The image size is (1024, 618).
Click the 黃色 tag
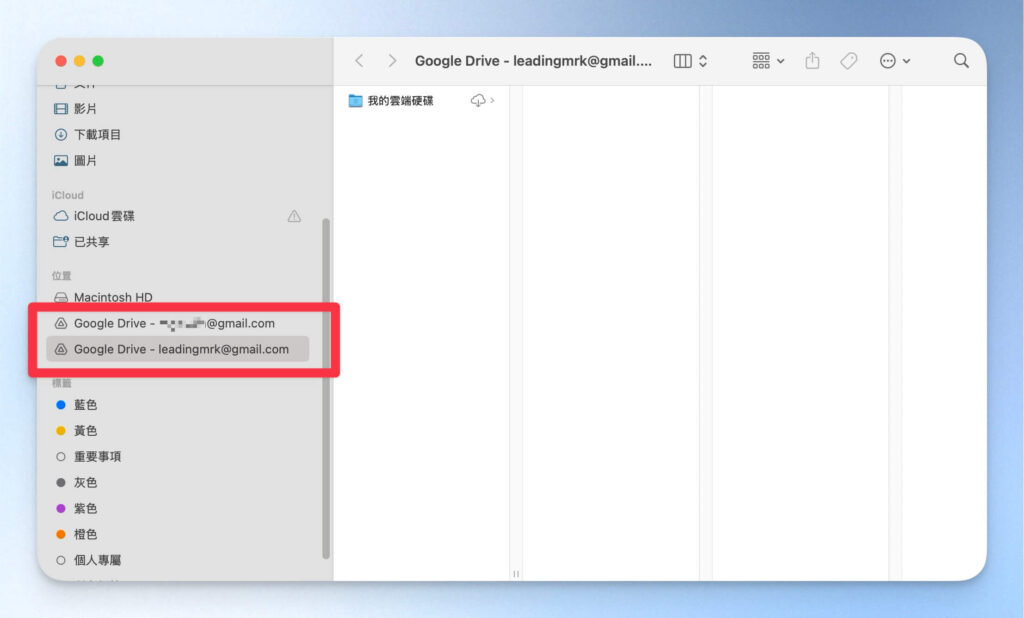pyautogui.click(x=176, y=431)
